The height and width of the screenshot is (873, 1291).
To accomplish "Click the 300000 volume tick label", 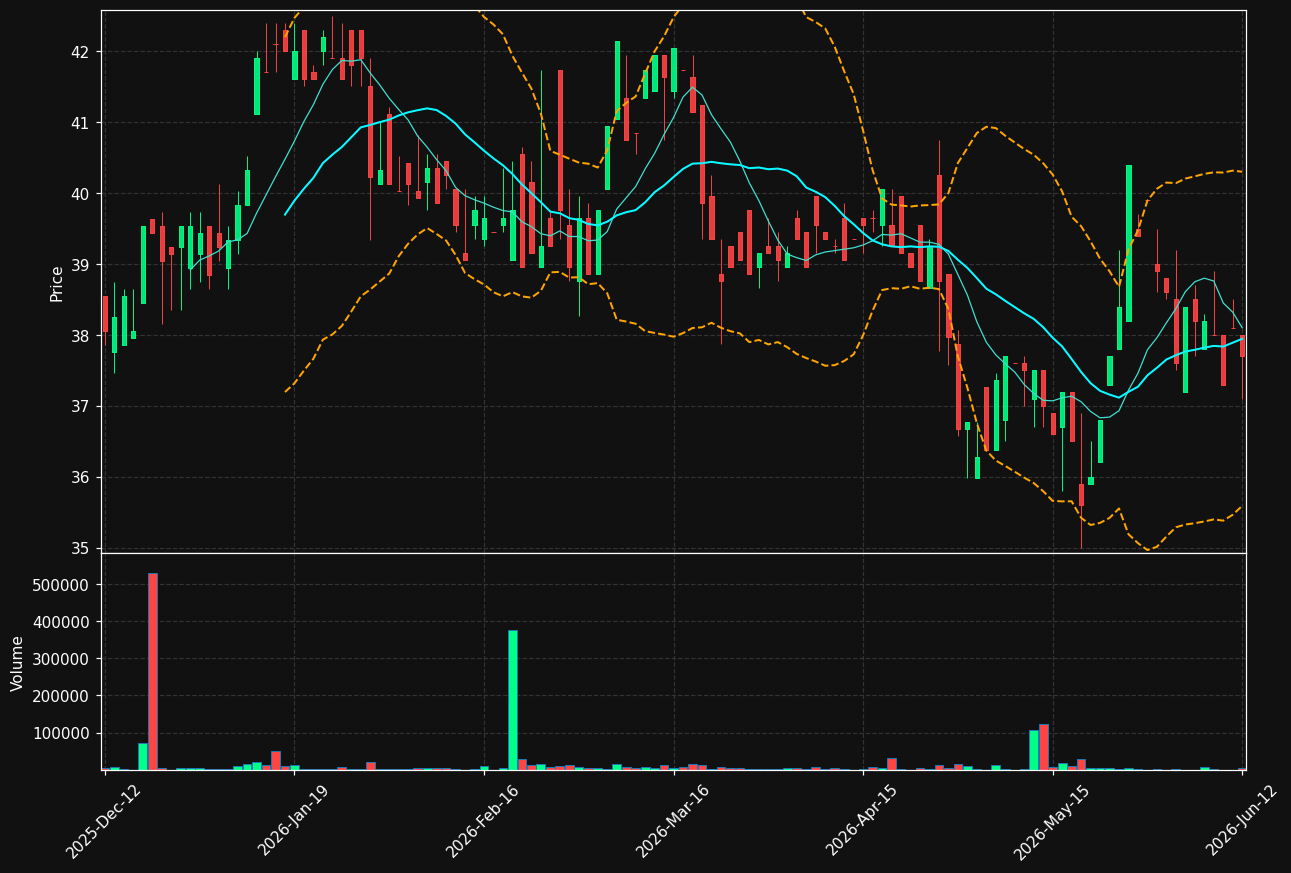I will tap(62, 659).
